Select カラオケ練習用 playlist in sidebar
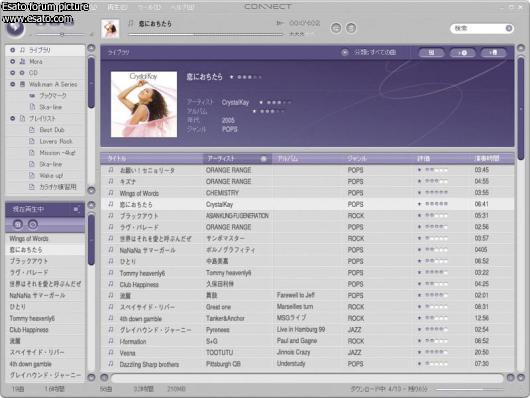This screenshot has height=398, width=530. (58, 187)
